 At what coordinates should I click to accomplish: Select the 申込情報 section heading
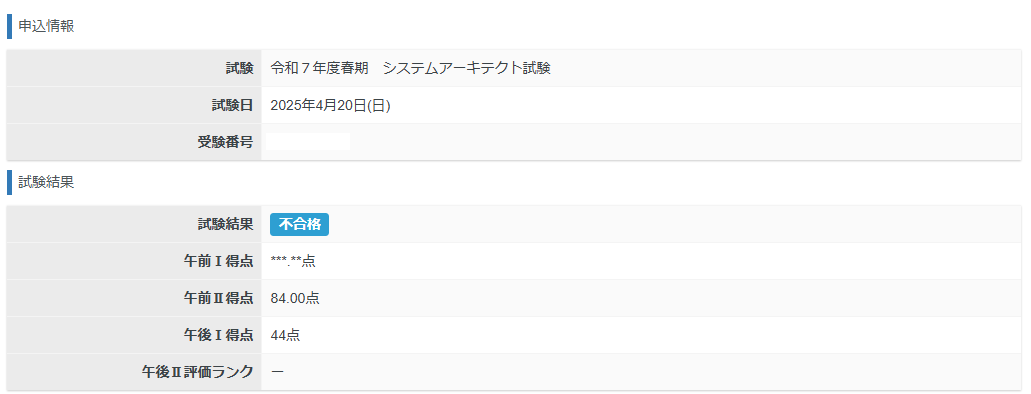tap(46, 26)
